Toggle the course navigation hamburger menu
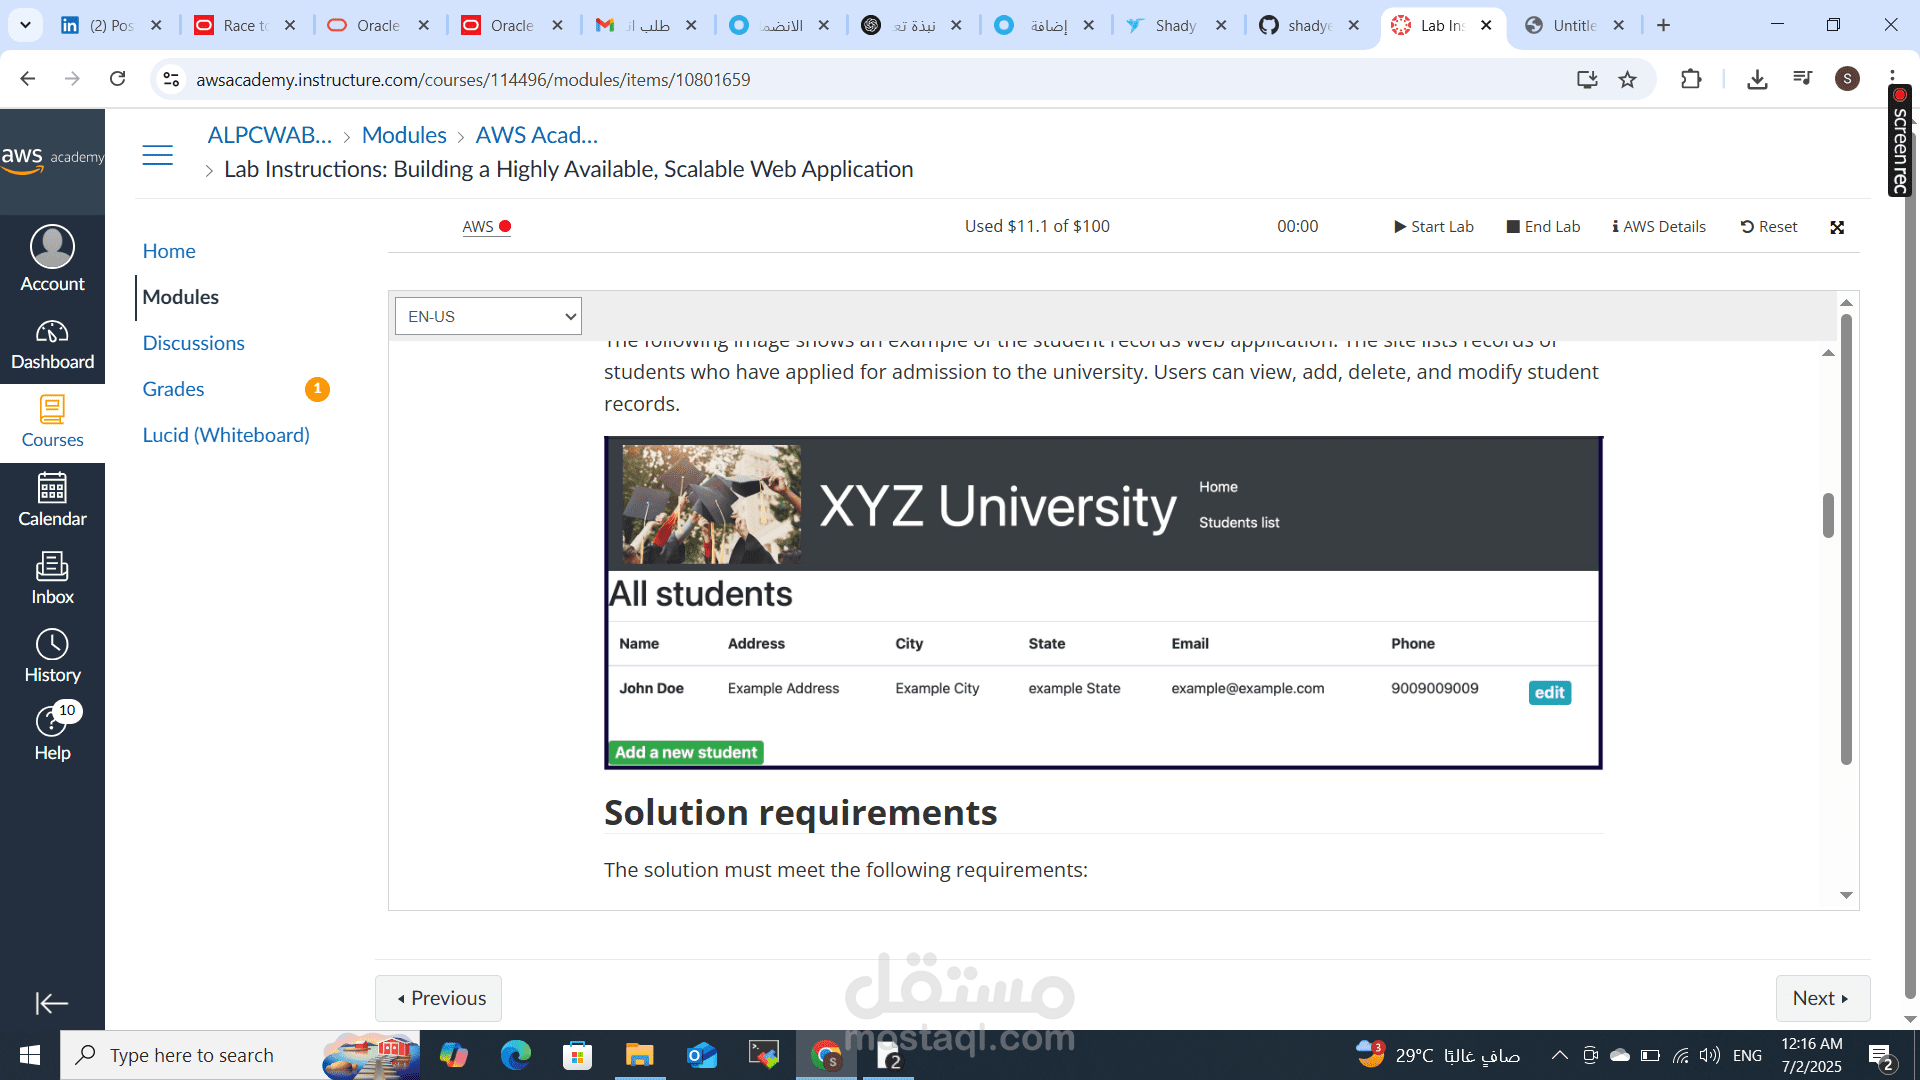The image size is (1920, 1080). pyautogui.click(x=157, y=155)
